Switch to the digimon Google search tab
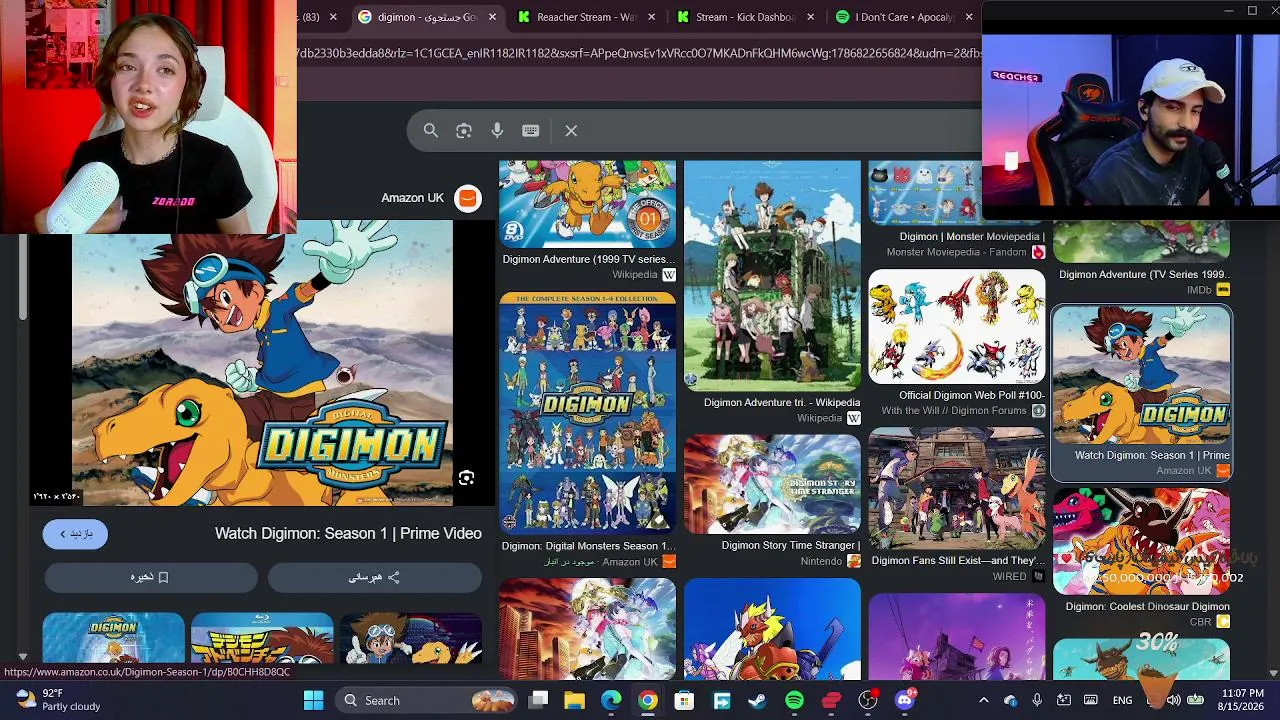The image size is (1280, 720). (427, 17)
